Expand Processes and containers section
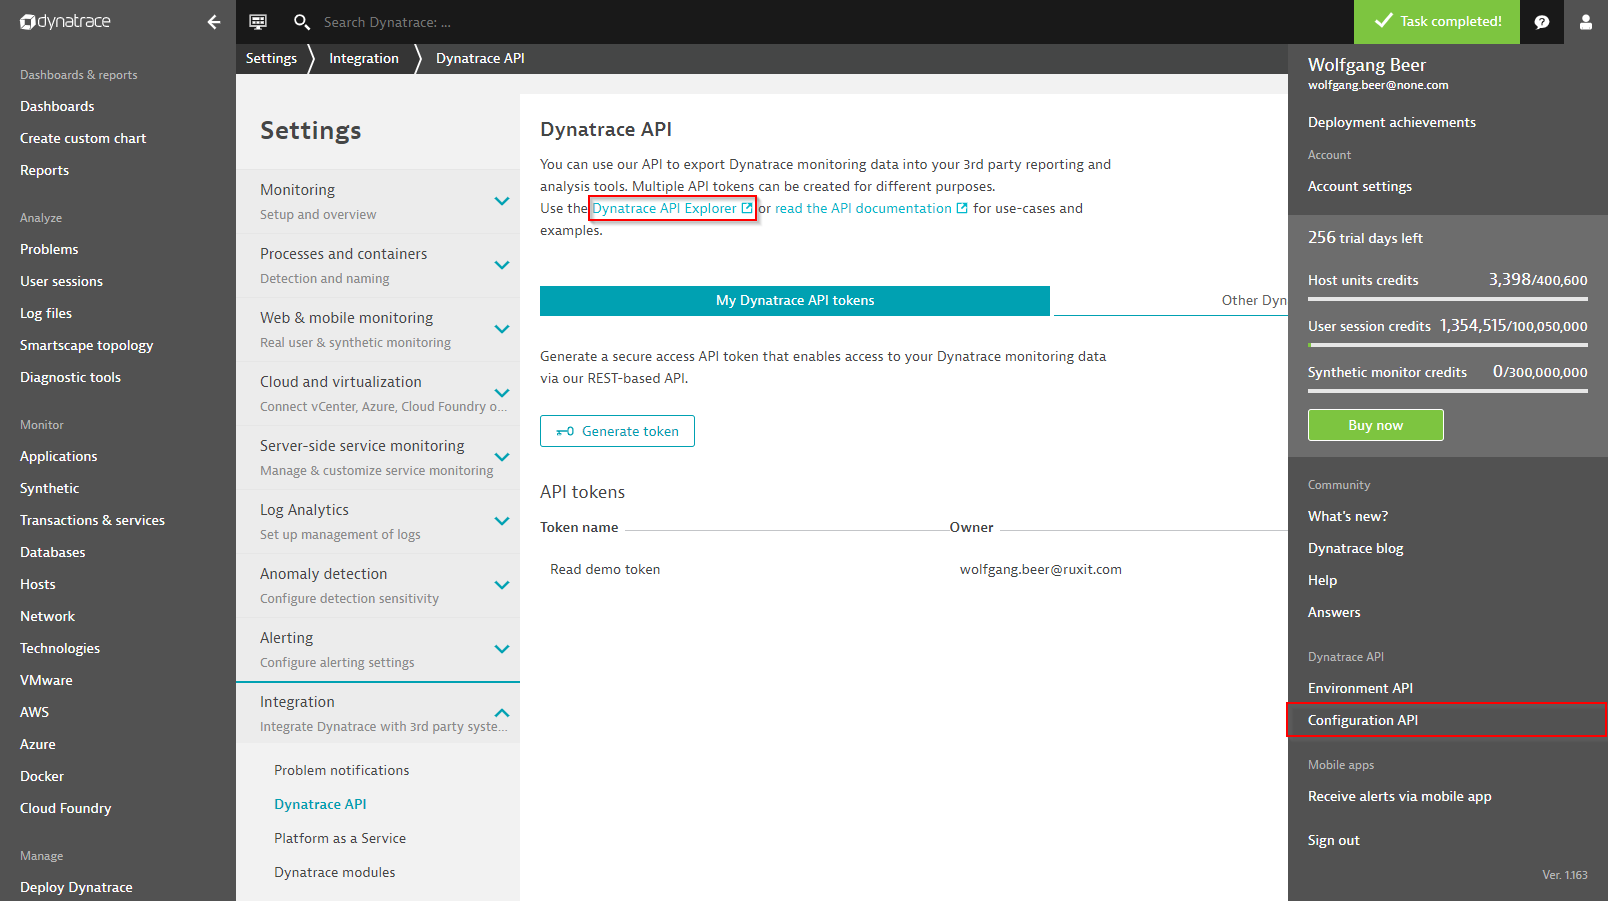The width and height of the screenshot is (1608, 901). click(x=378, y=266)
